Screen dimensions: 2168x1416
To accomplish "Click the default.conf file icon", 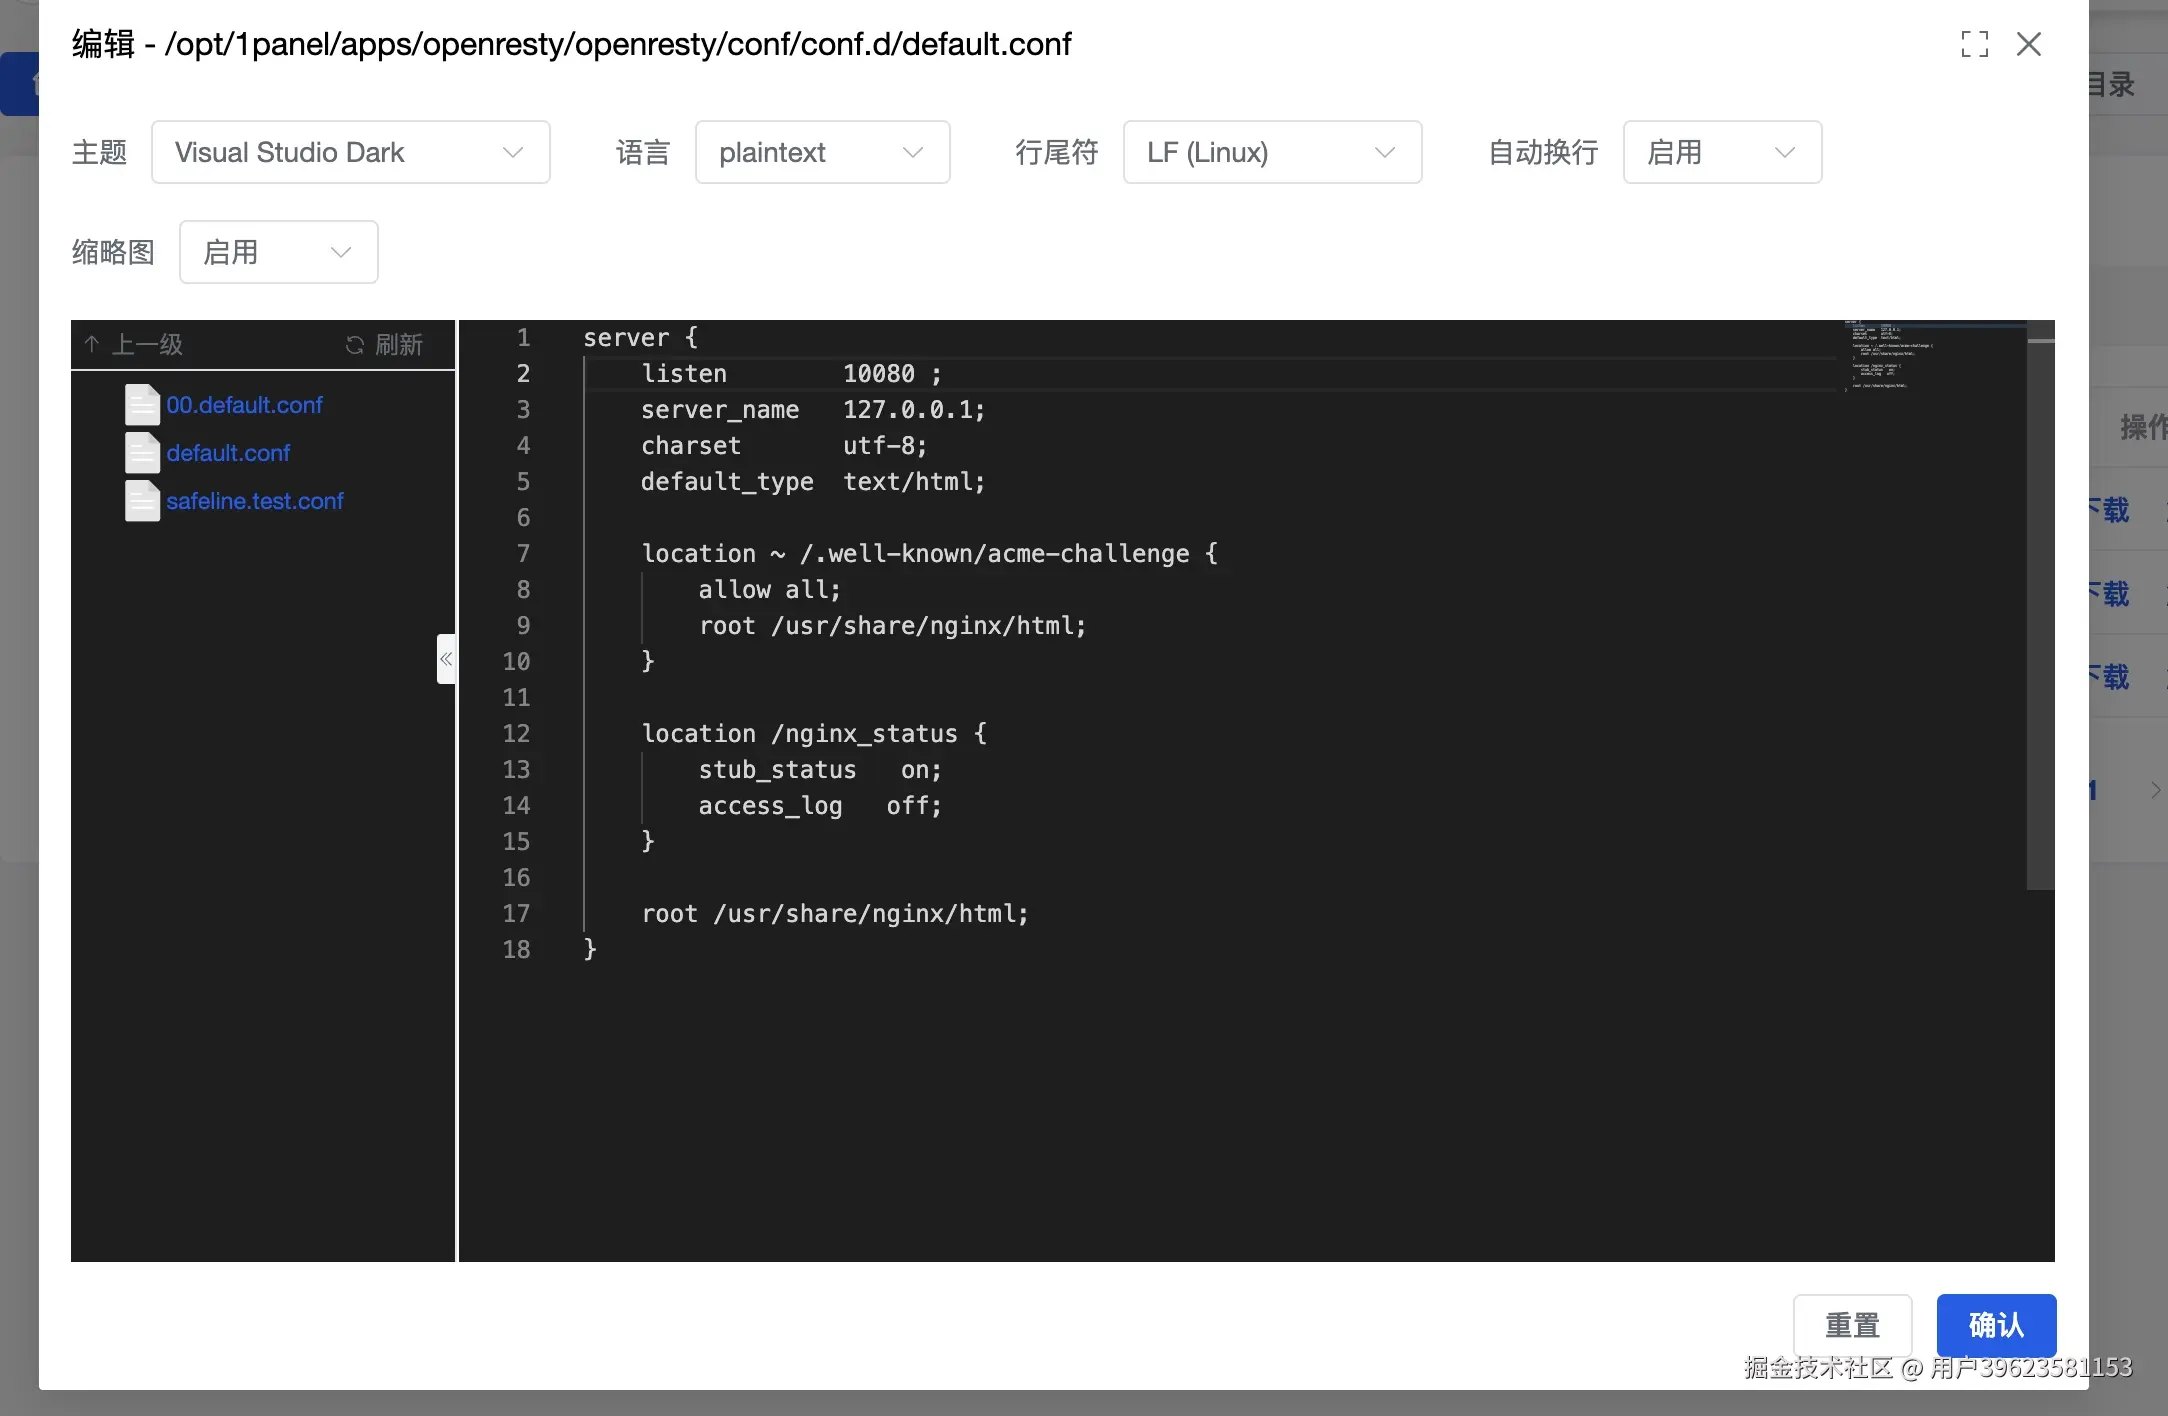I will (142, 453).
